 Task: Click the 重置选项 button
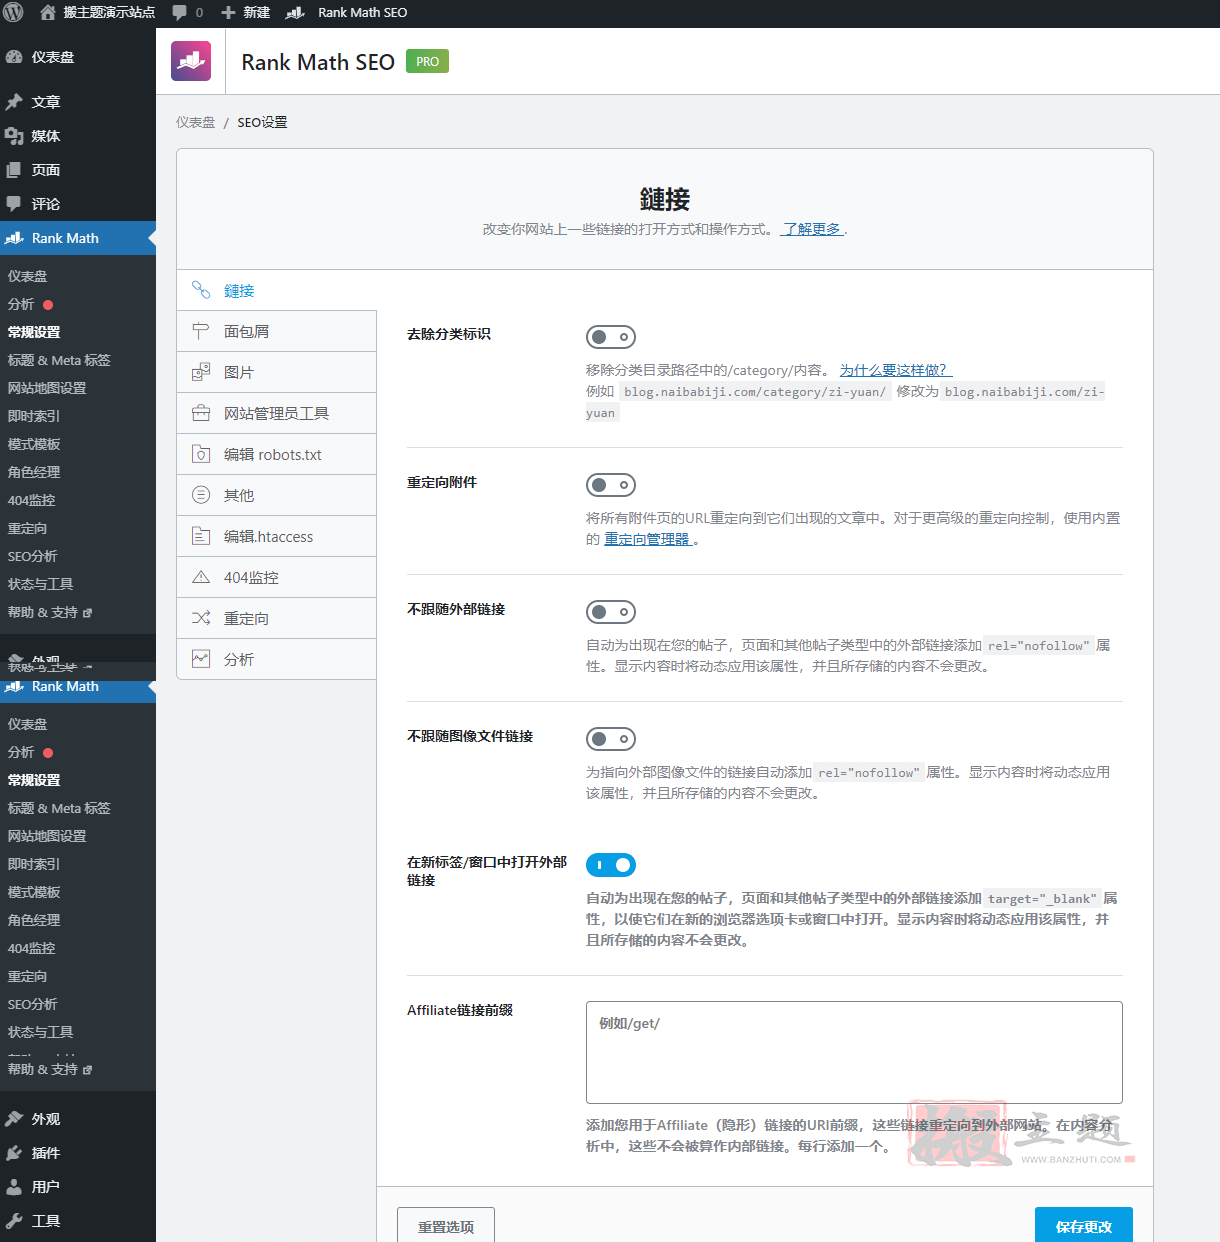tap(446, 1226)
